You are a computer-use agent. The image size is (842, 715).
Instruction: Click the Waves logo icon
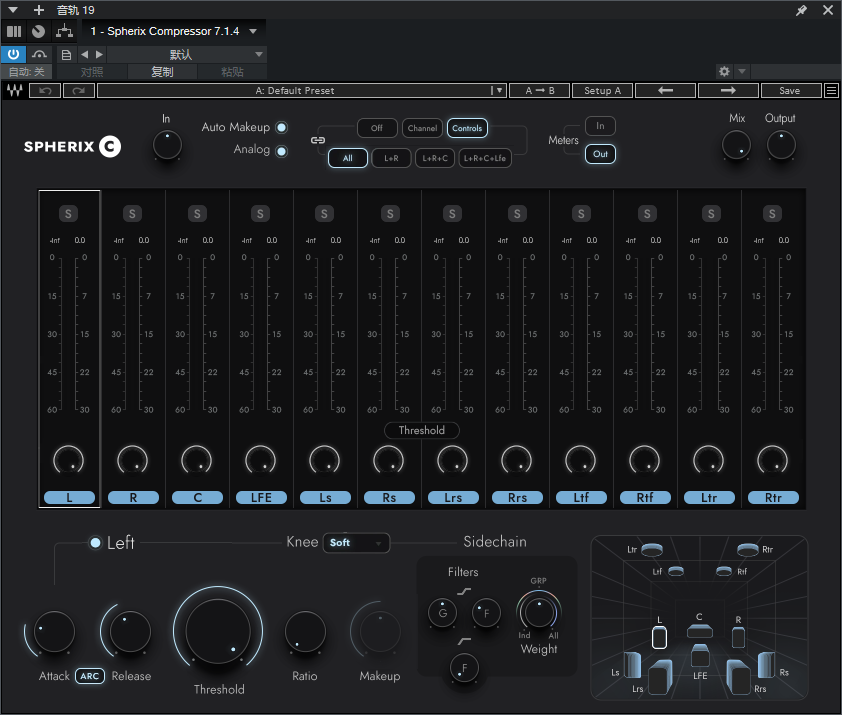pyautogui.click(x=14, y=90)
